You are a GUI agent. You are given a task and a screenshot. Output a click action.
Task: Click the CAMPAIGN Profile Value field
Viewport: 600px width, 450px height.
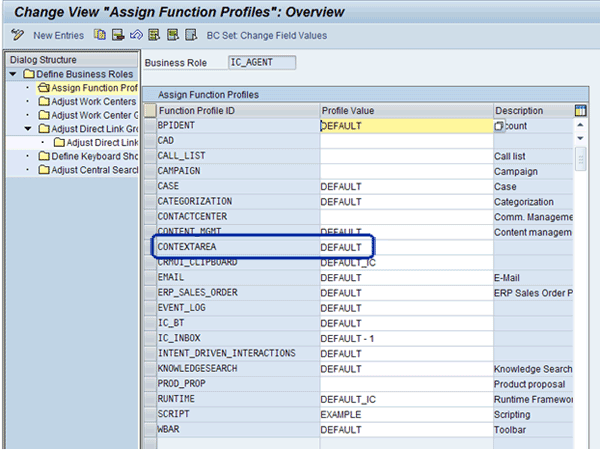406,171
